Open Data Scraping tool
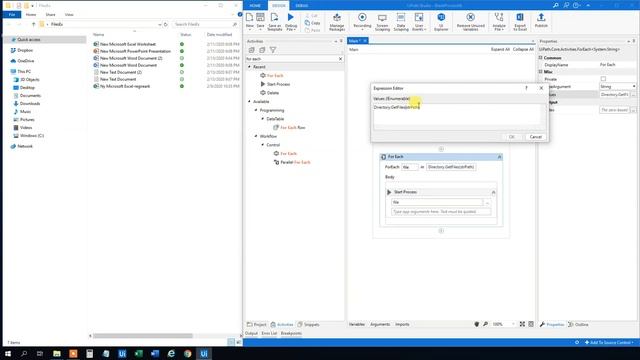 (x=401, y=22)
